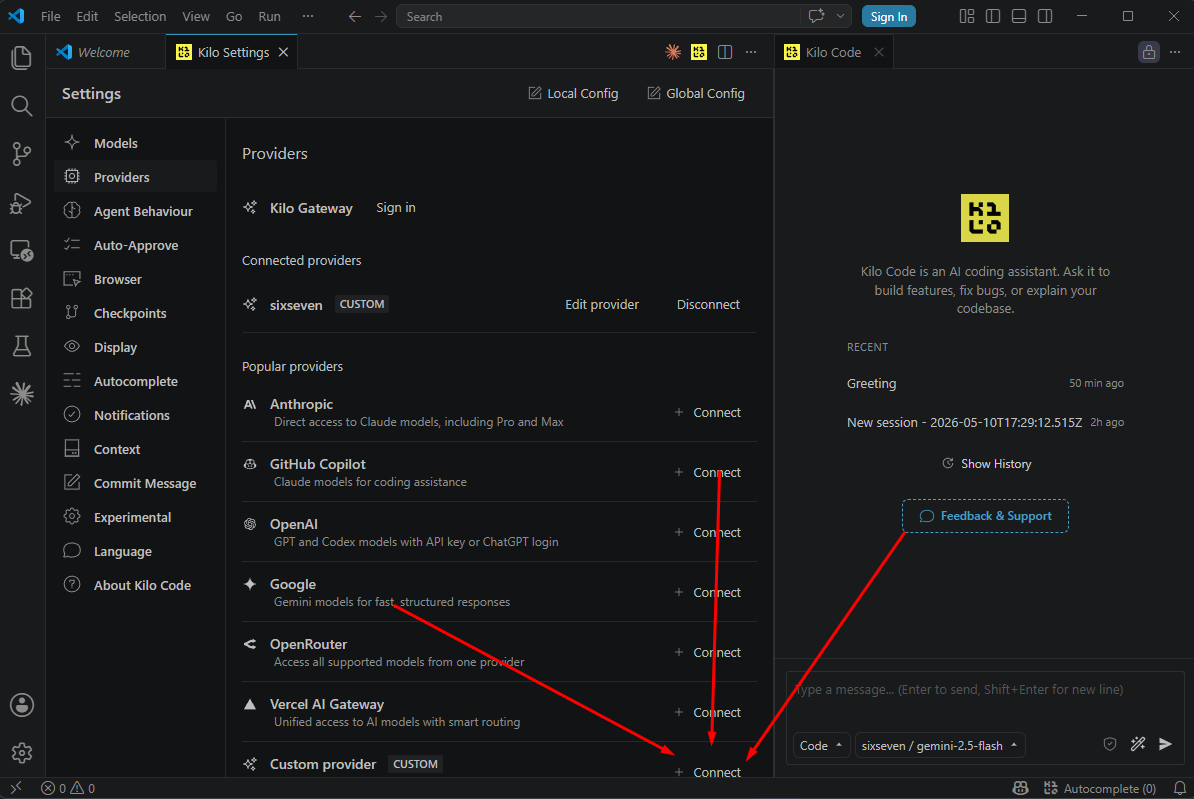Open Checkpoints settings section
The height and width of the screenshot is (799, 1194).
click(x=130, y=313)
